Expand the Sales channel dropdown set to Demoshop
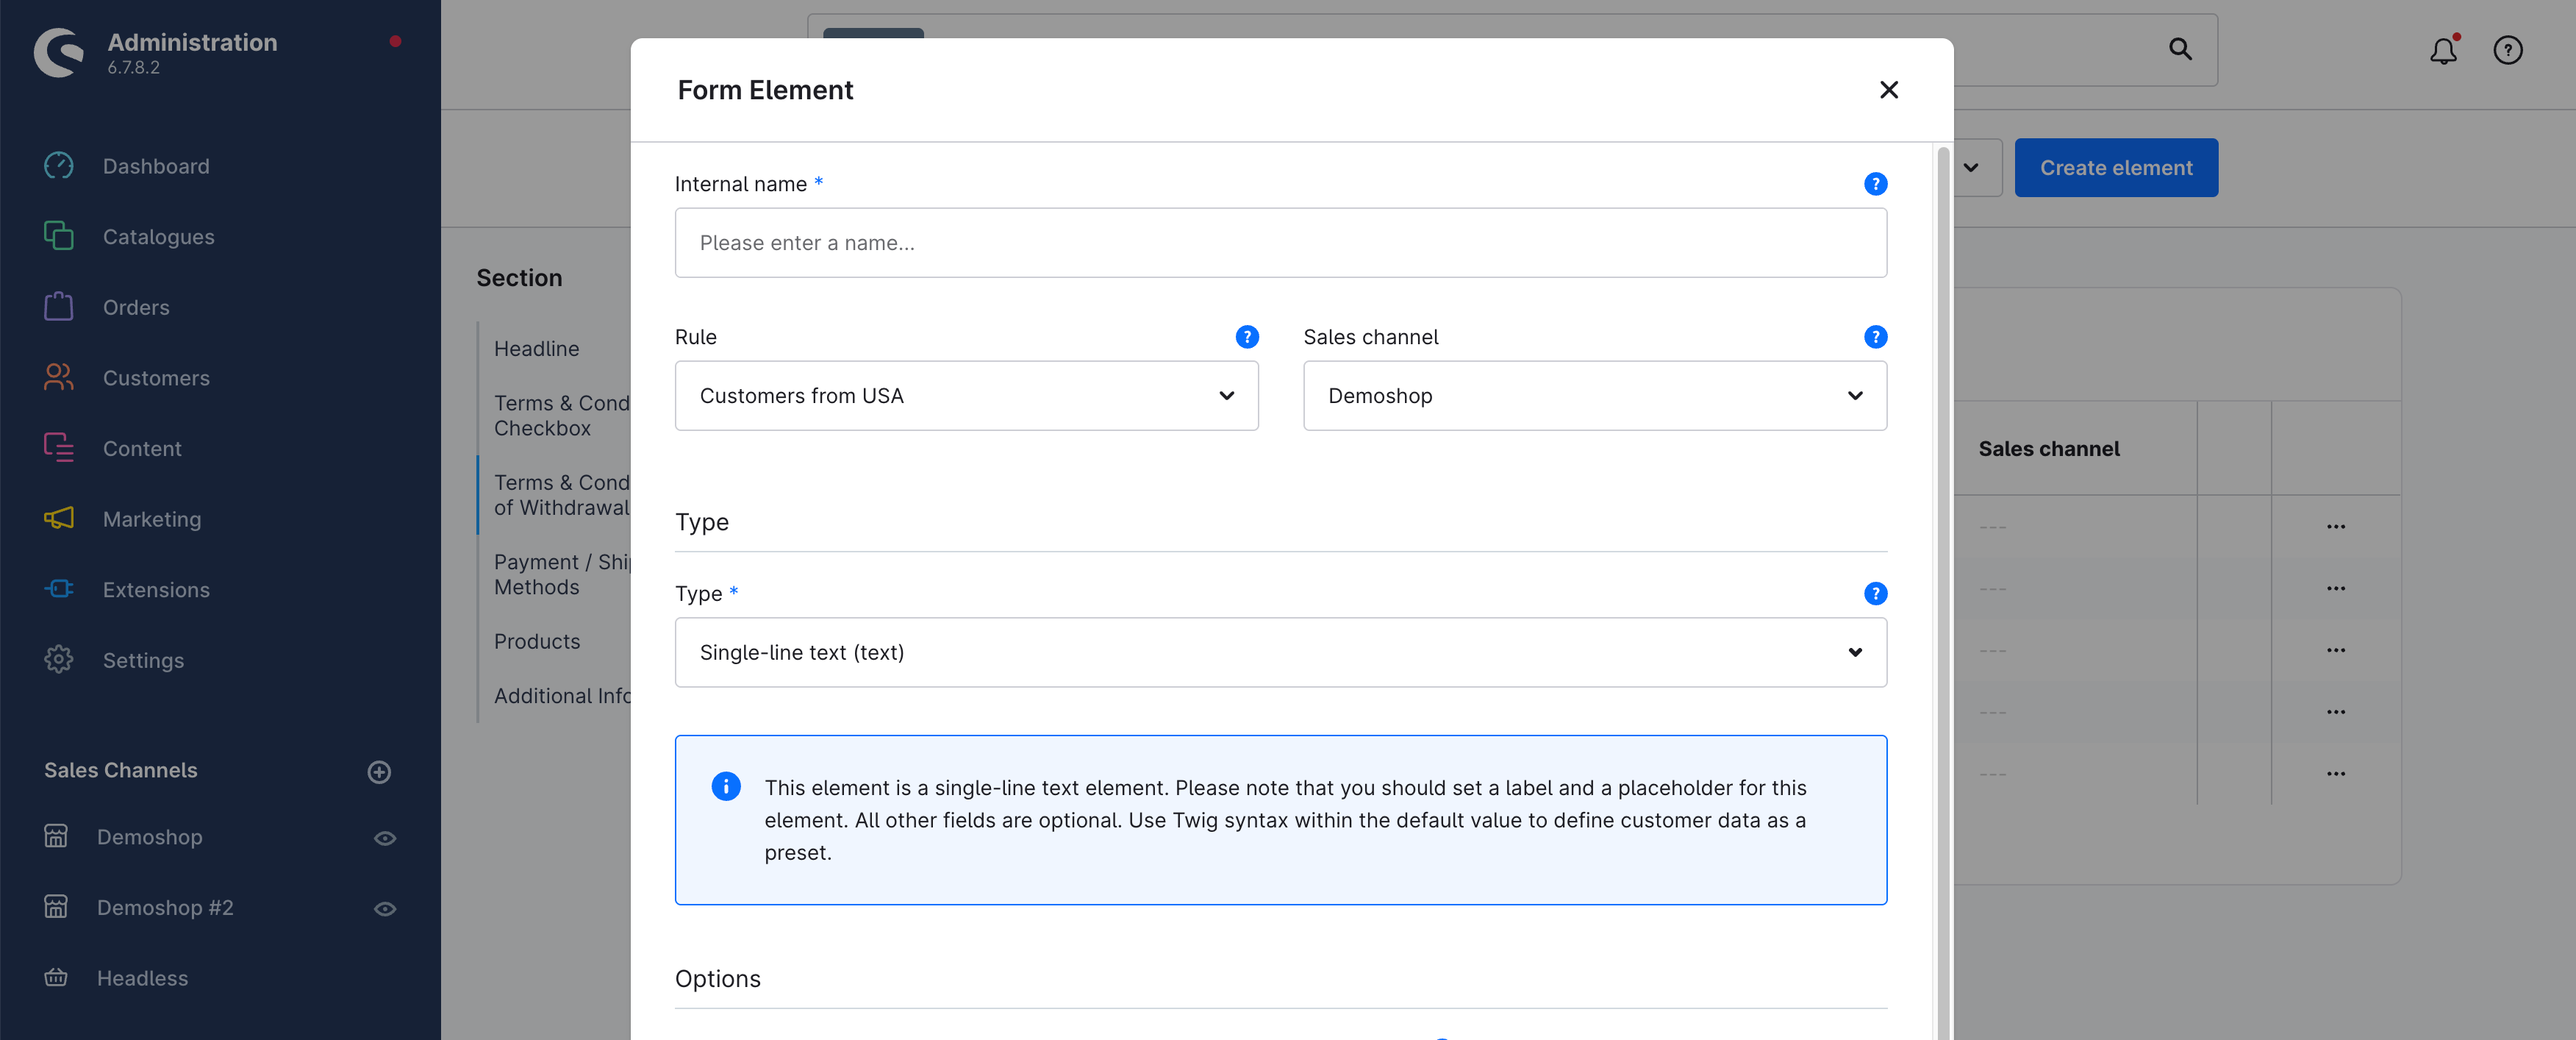 1594,396
